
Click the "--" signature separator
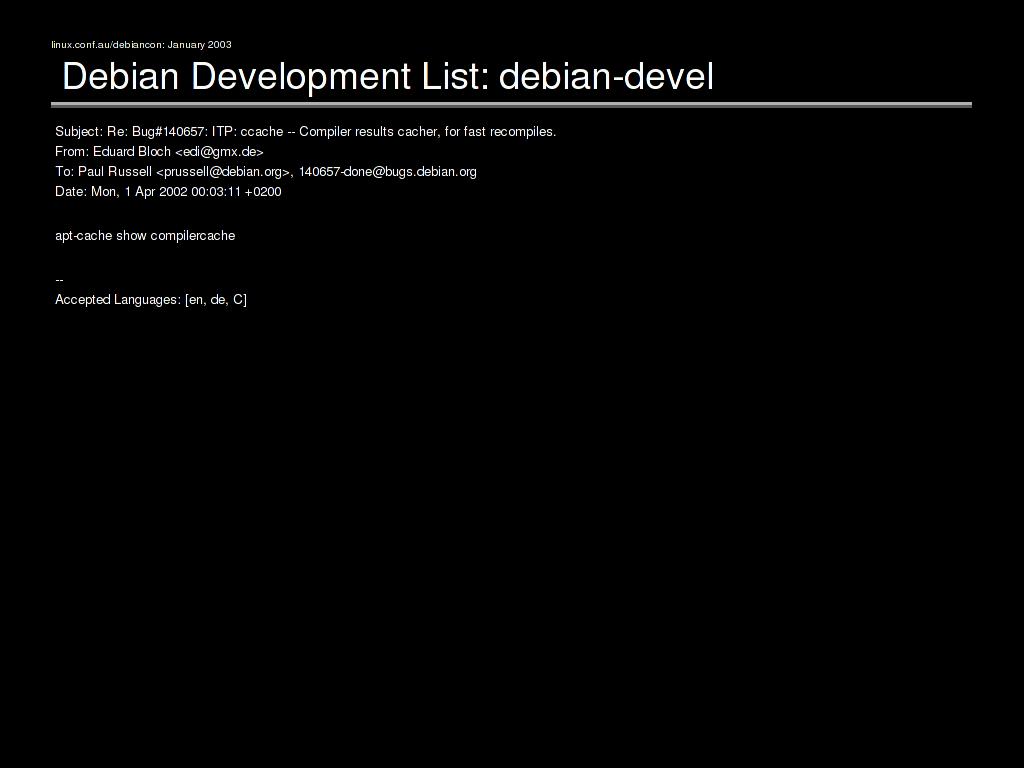pos(60,280)
